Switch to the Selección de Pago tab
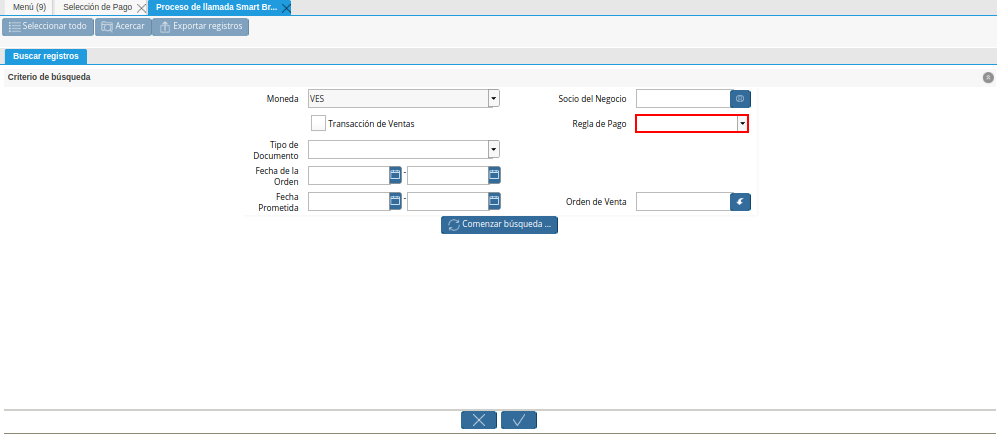The image size is (997, 434). coord(97,8)
